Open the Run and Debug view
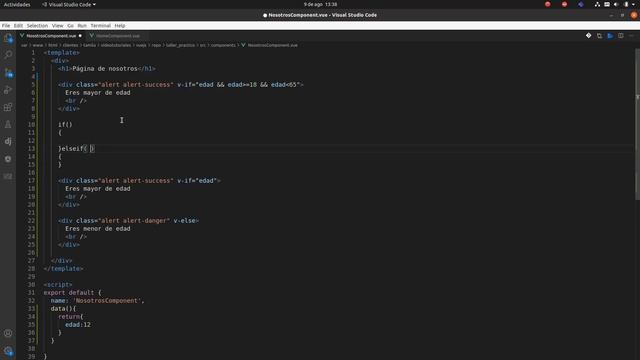Image resolution: width=640 pixels, height=360 pixels. (8, 90)
